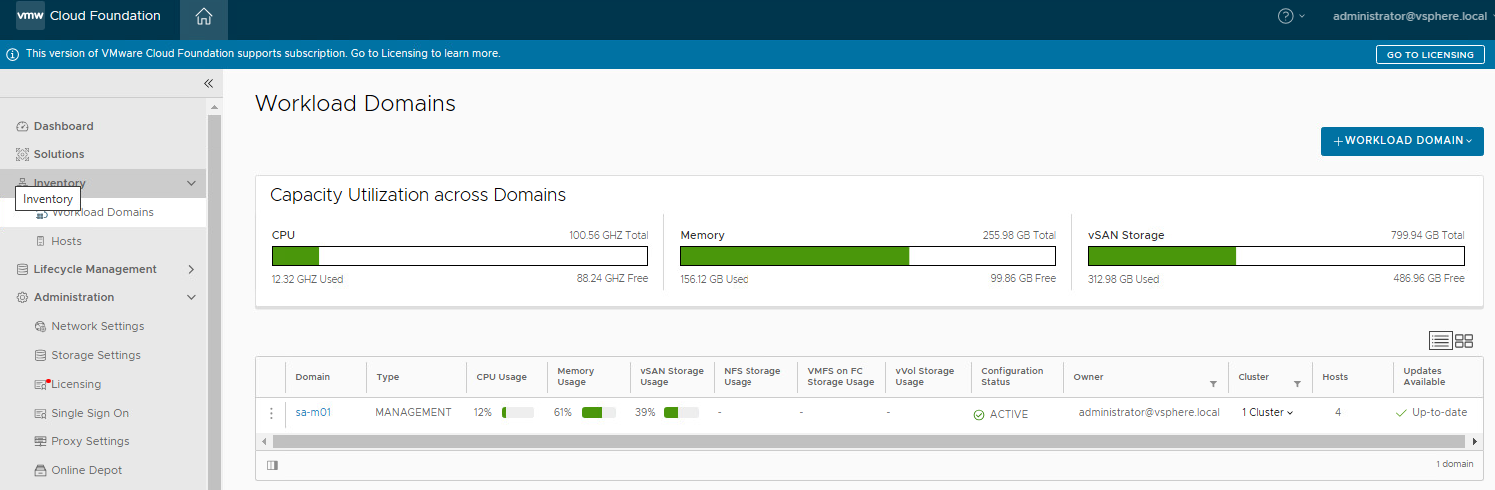Open the sa-m01 domain link
The image size is (1495, 490).
click(x=313, y=413)
